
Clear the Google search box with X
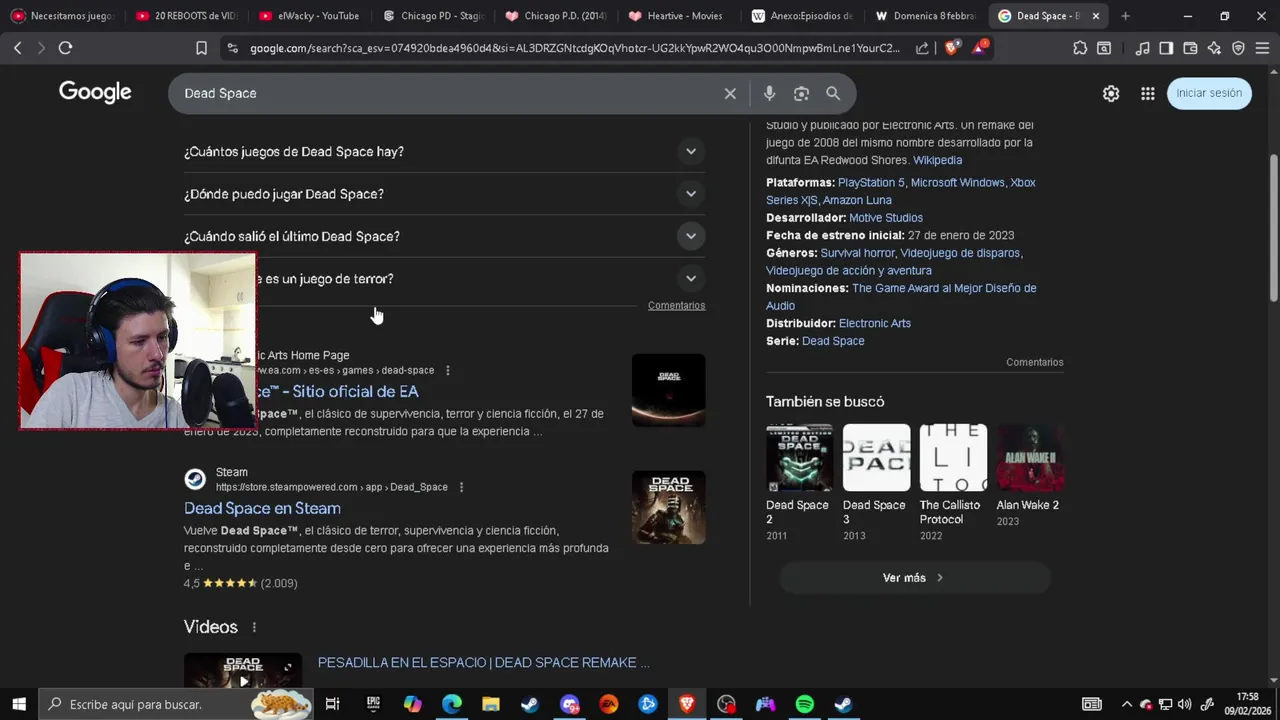coord(730,93)
